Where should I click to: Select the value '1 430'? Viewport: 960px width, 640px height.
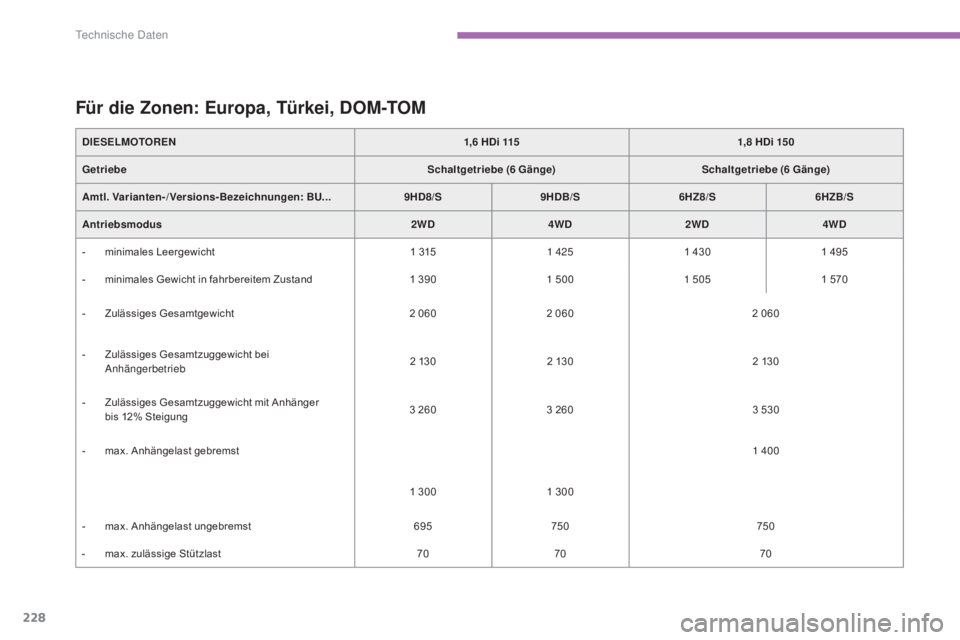click(697, 252)
